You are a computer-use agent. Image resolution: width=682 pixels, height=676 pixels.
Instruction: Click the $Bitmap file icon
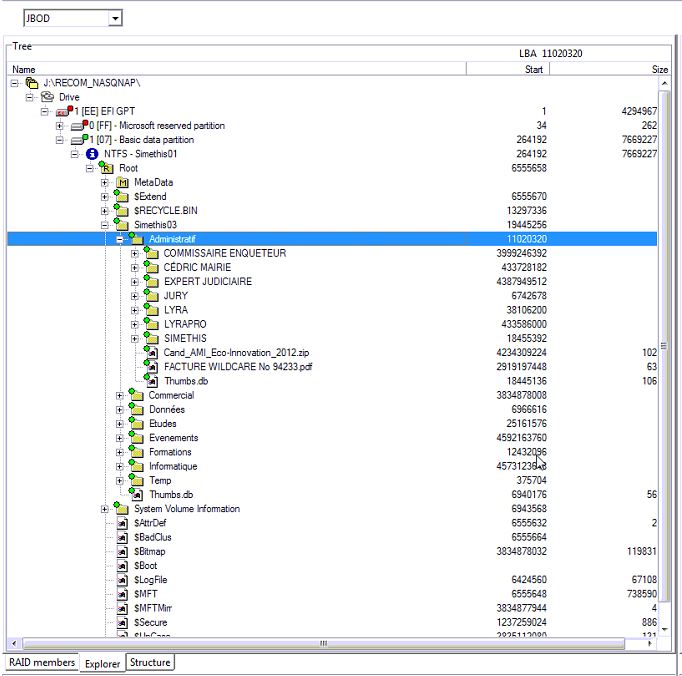pos(122,552)
